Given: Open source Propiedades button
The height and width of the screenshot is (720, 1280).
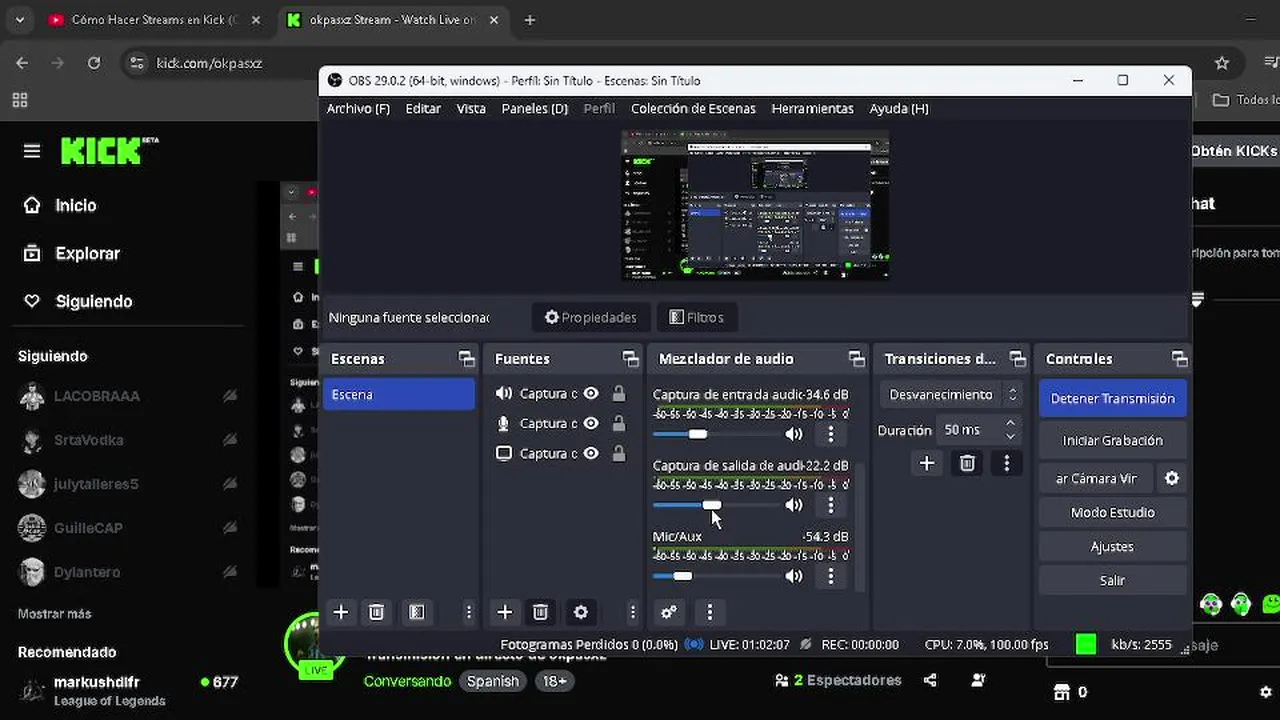Looking at the screenshot, I should pos(591,317).
